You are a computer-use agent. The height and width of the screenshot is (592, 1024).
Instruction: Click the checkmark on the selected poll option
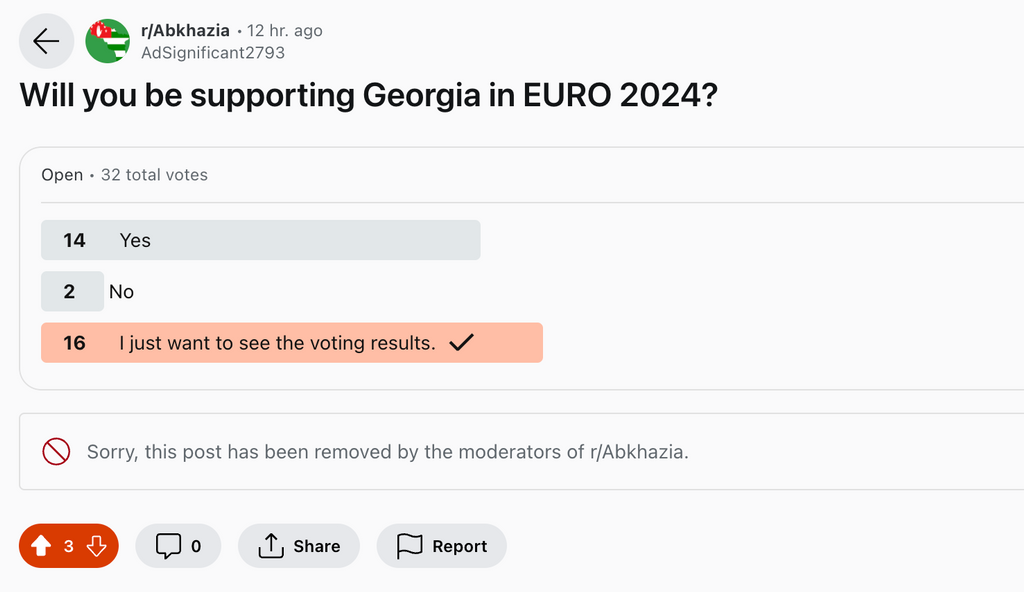(x=461, y=343)
